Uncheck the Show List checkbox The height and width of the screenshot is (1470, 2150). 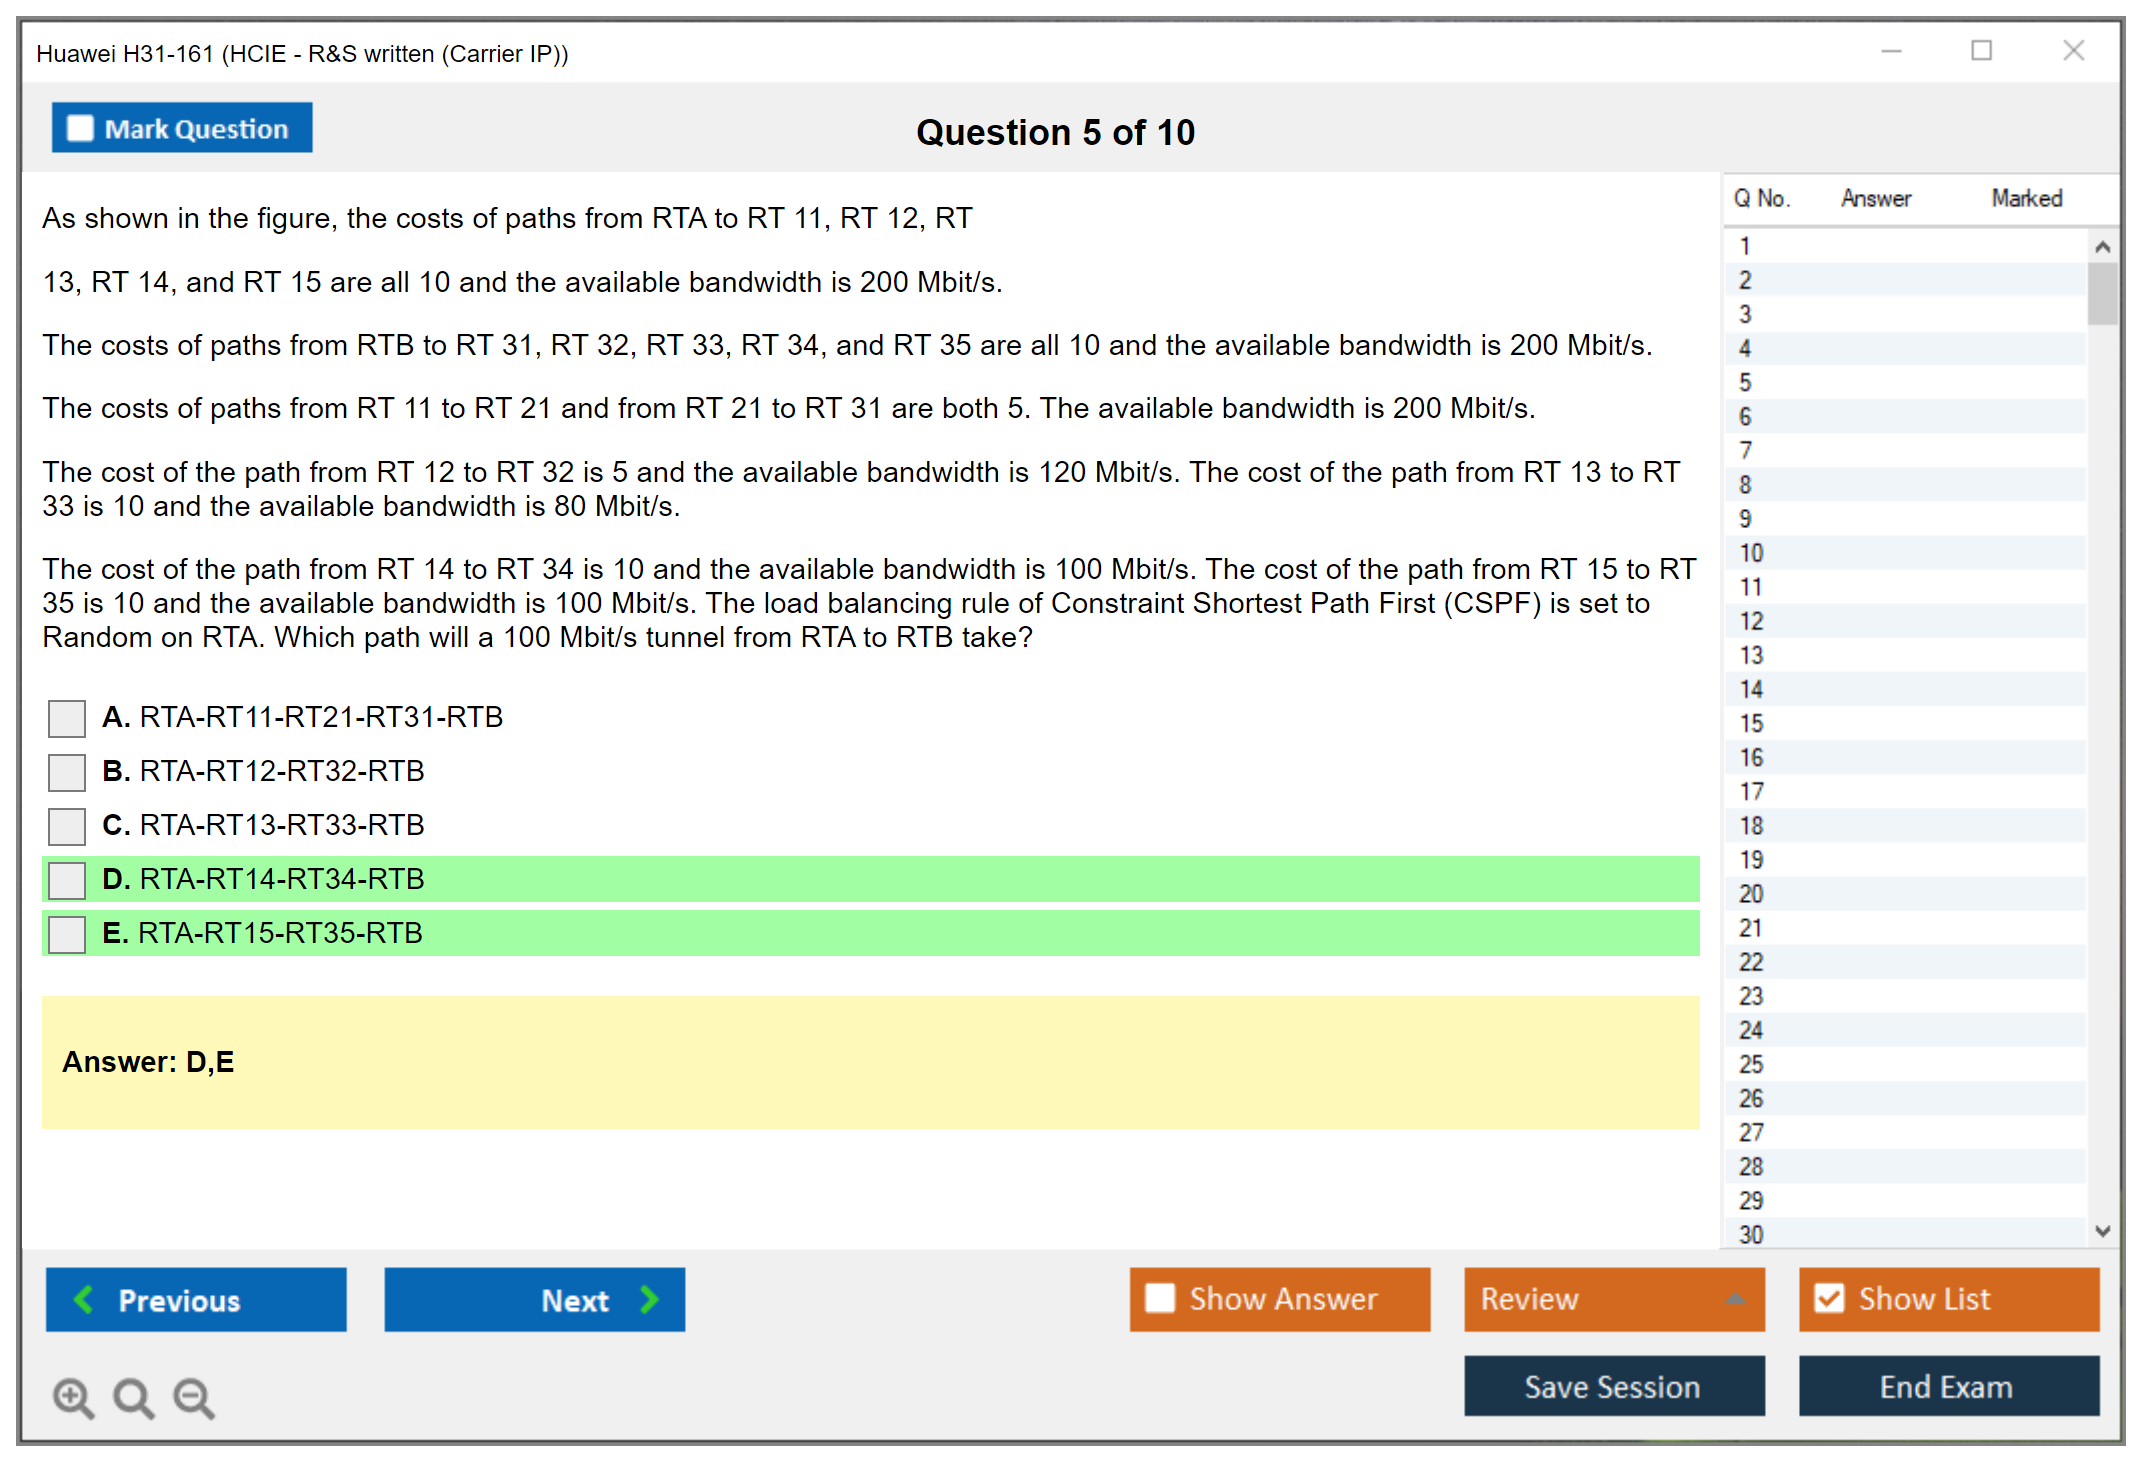(x=1829, y=1298)
